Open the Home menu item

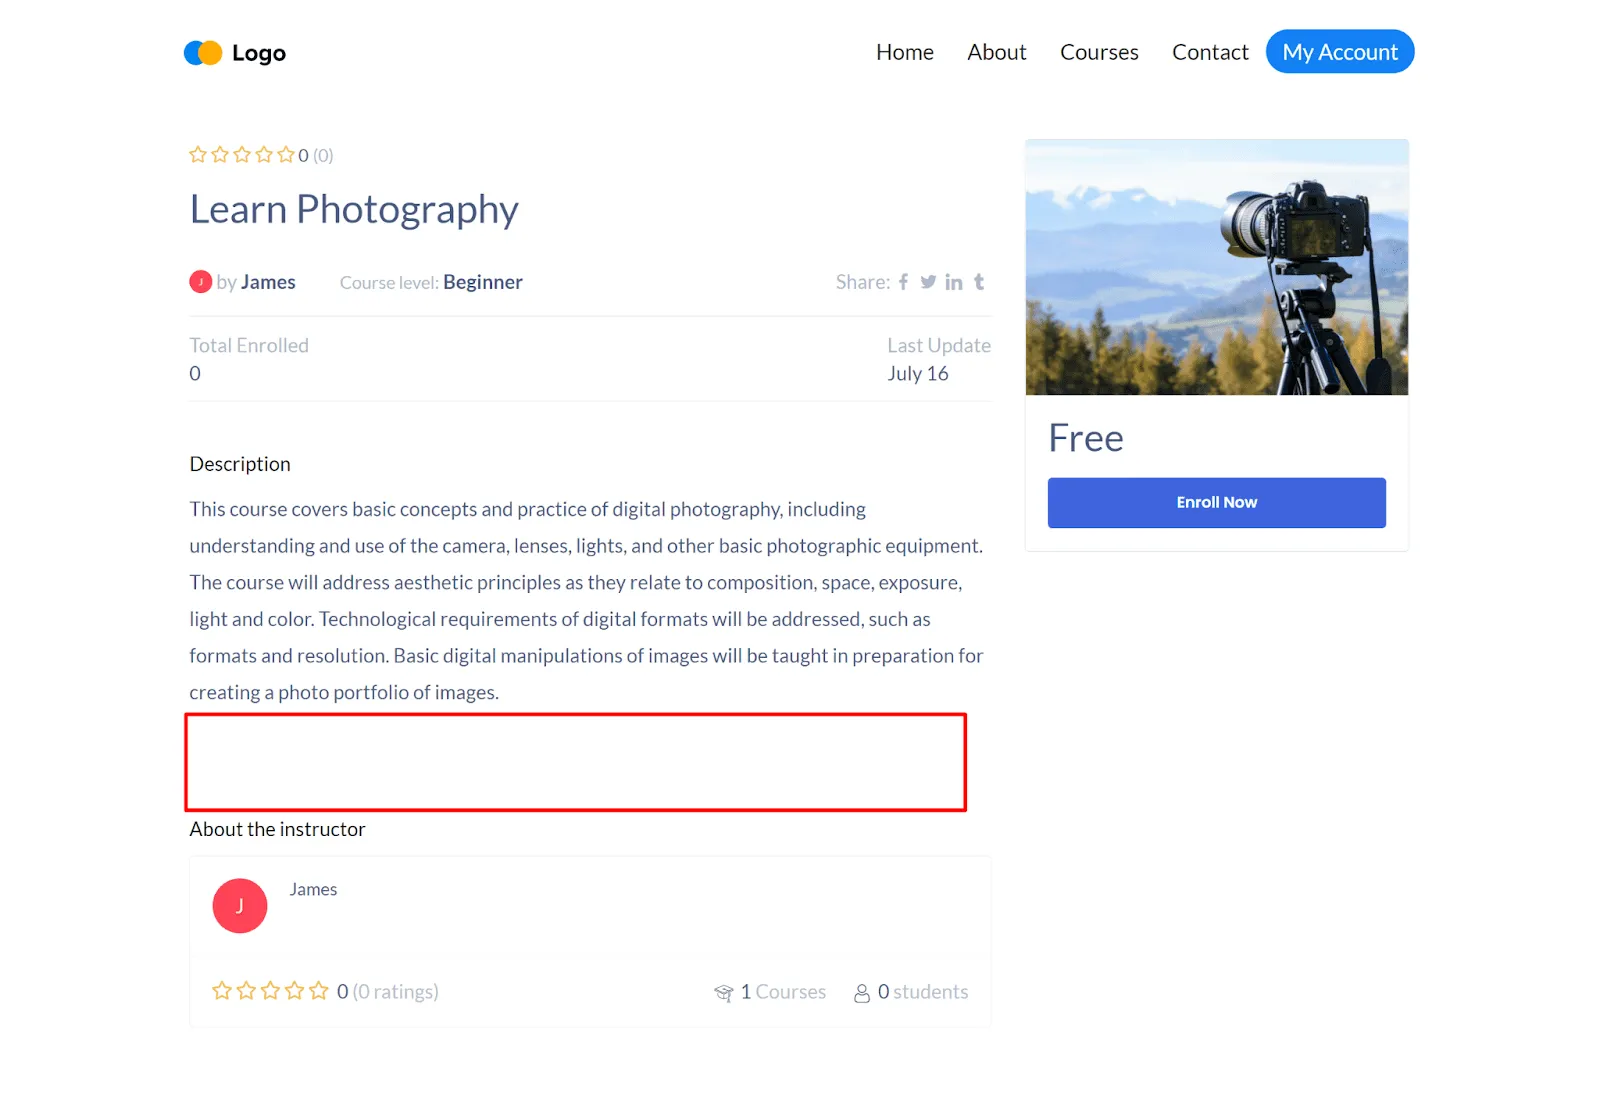point(904,52)
